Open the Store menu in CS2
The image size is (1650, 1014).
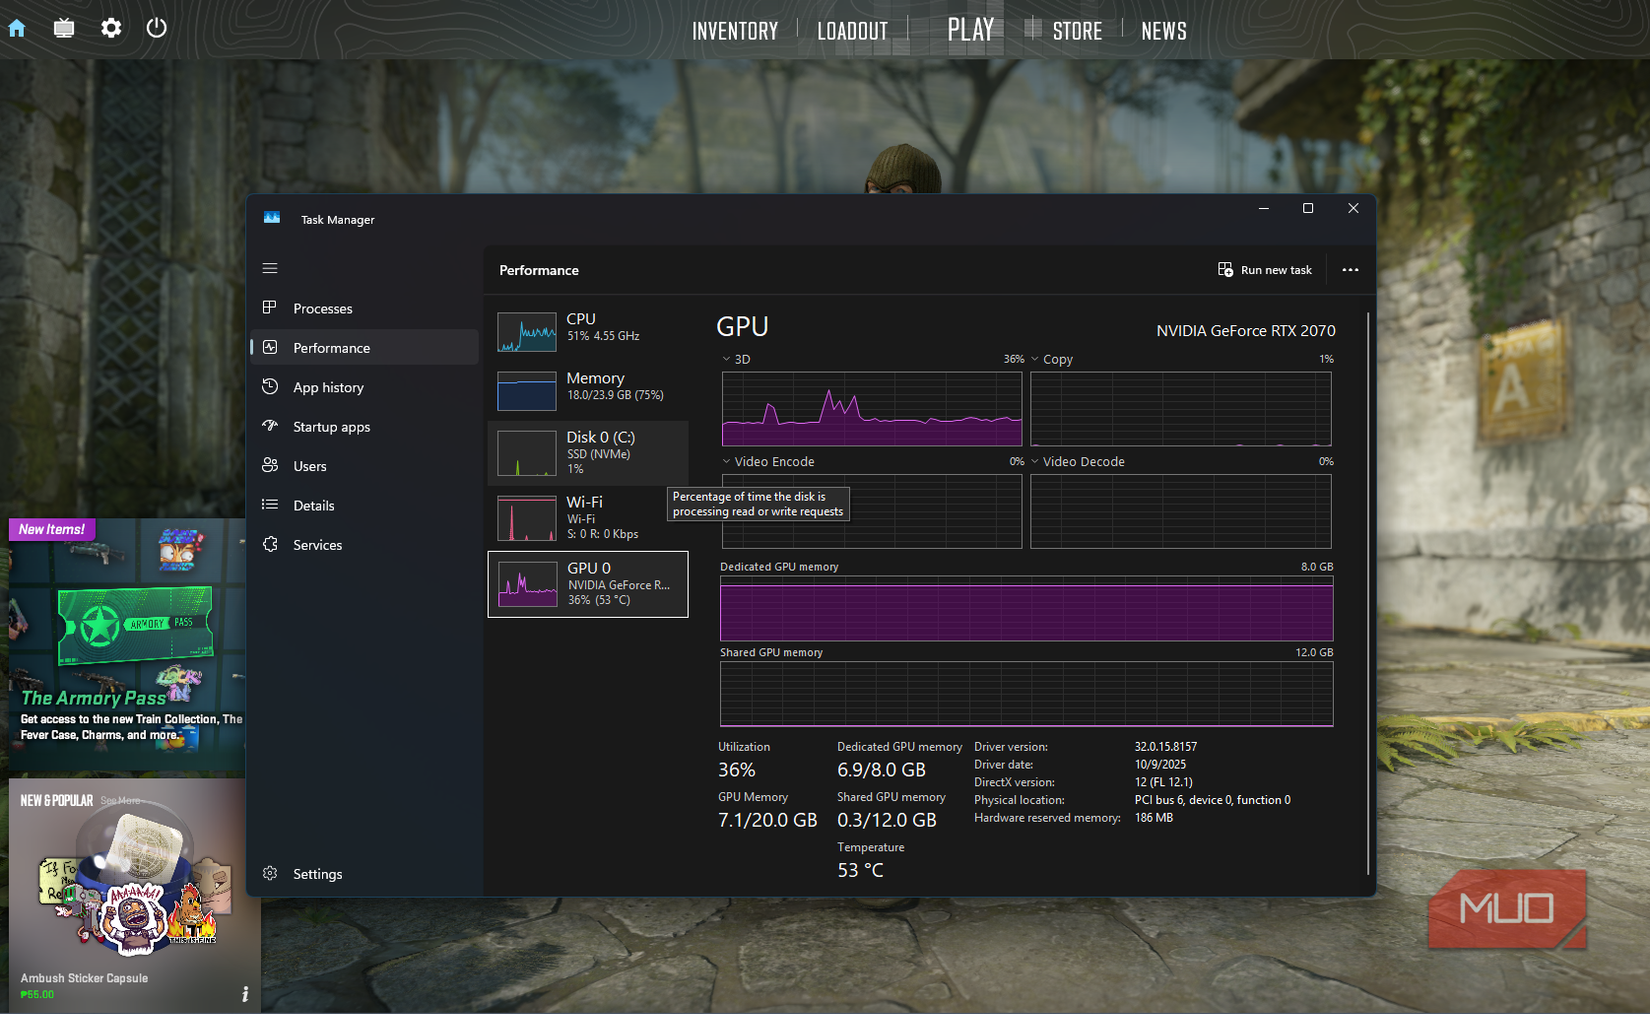point(1077,29)
